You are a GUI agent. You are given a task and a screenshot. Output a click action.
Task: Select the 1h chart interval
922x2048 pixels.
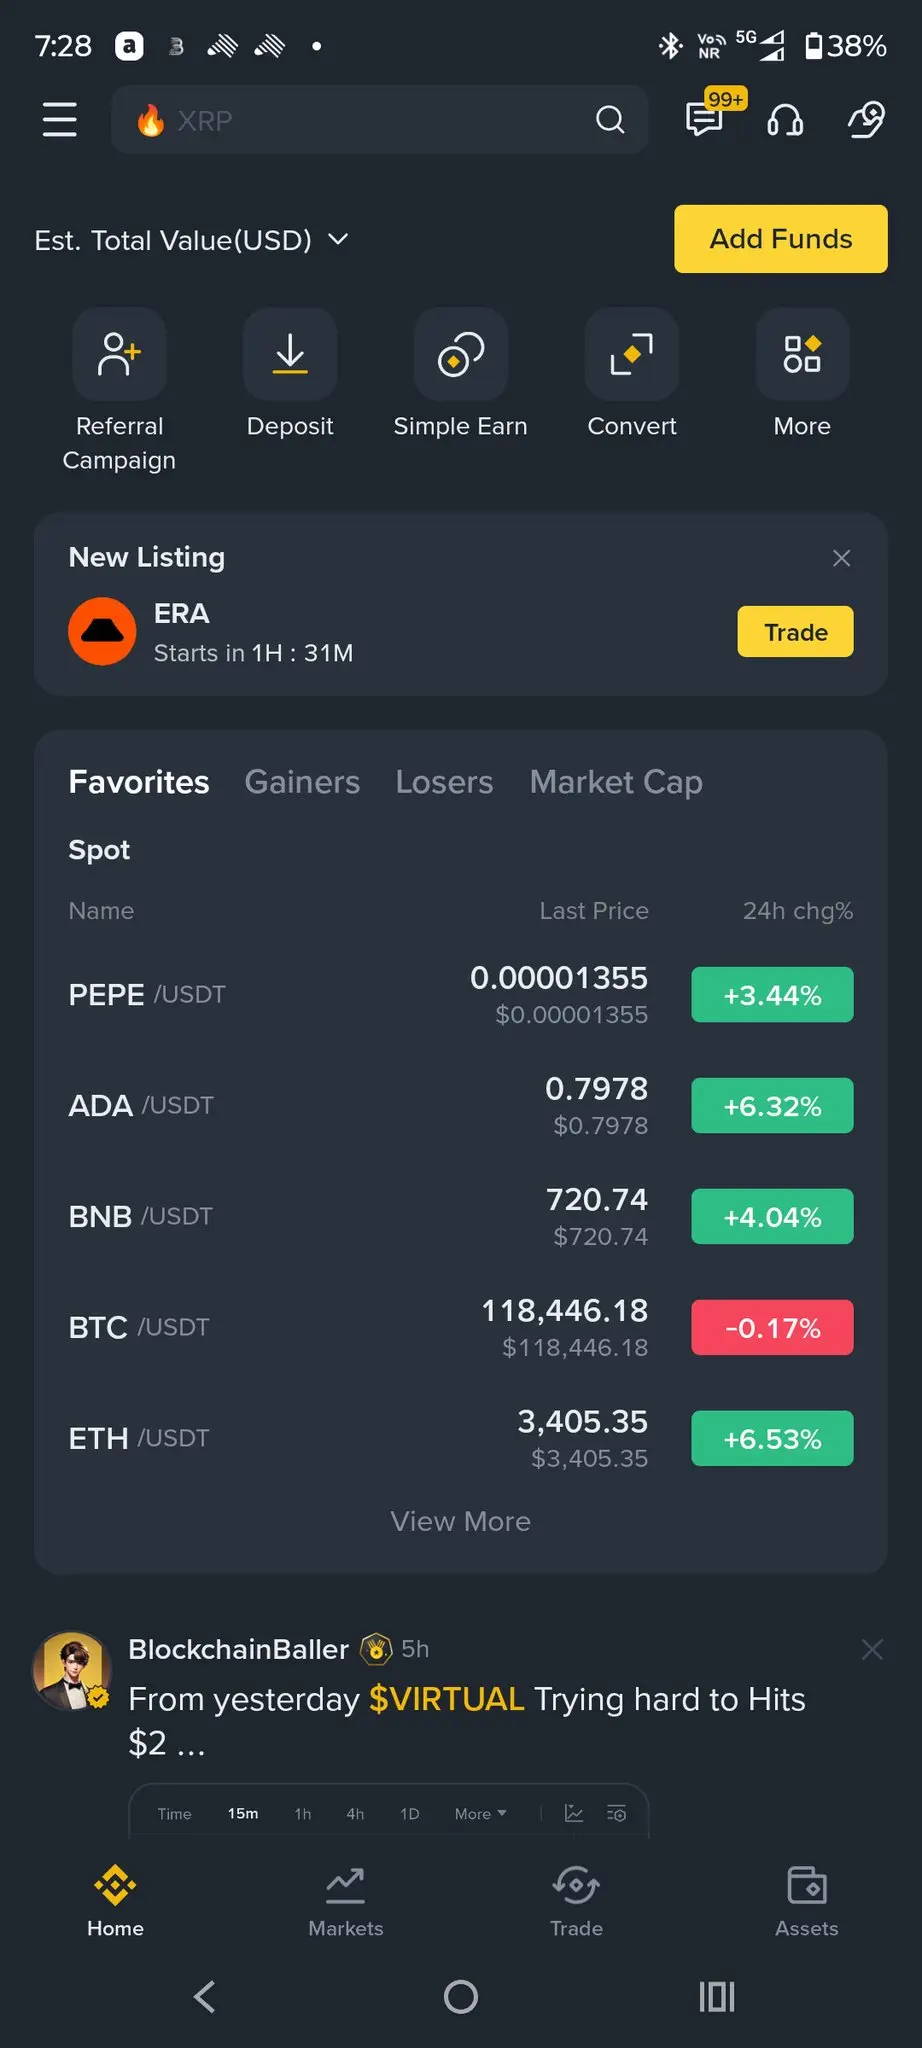point(303,1814)
